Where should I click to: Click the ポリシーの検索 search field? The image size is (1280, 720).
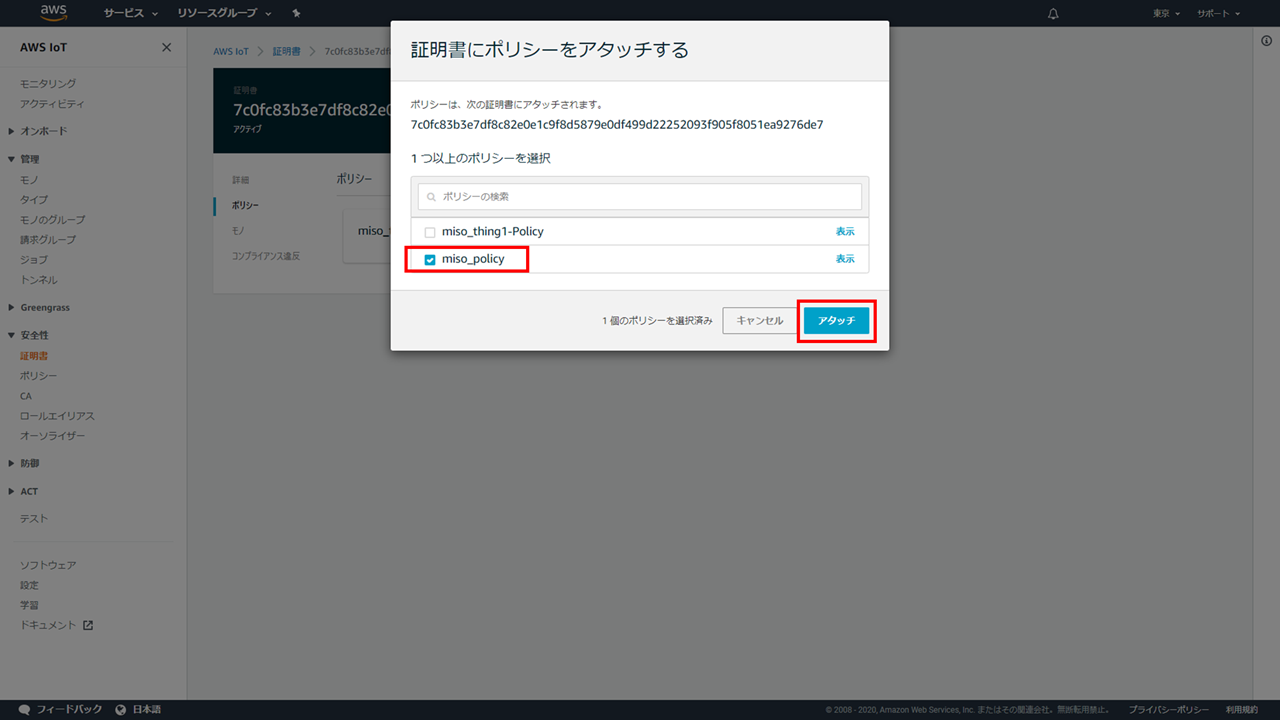click(x=640, y=197)
